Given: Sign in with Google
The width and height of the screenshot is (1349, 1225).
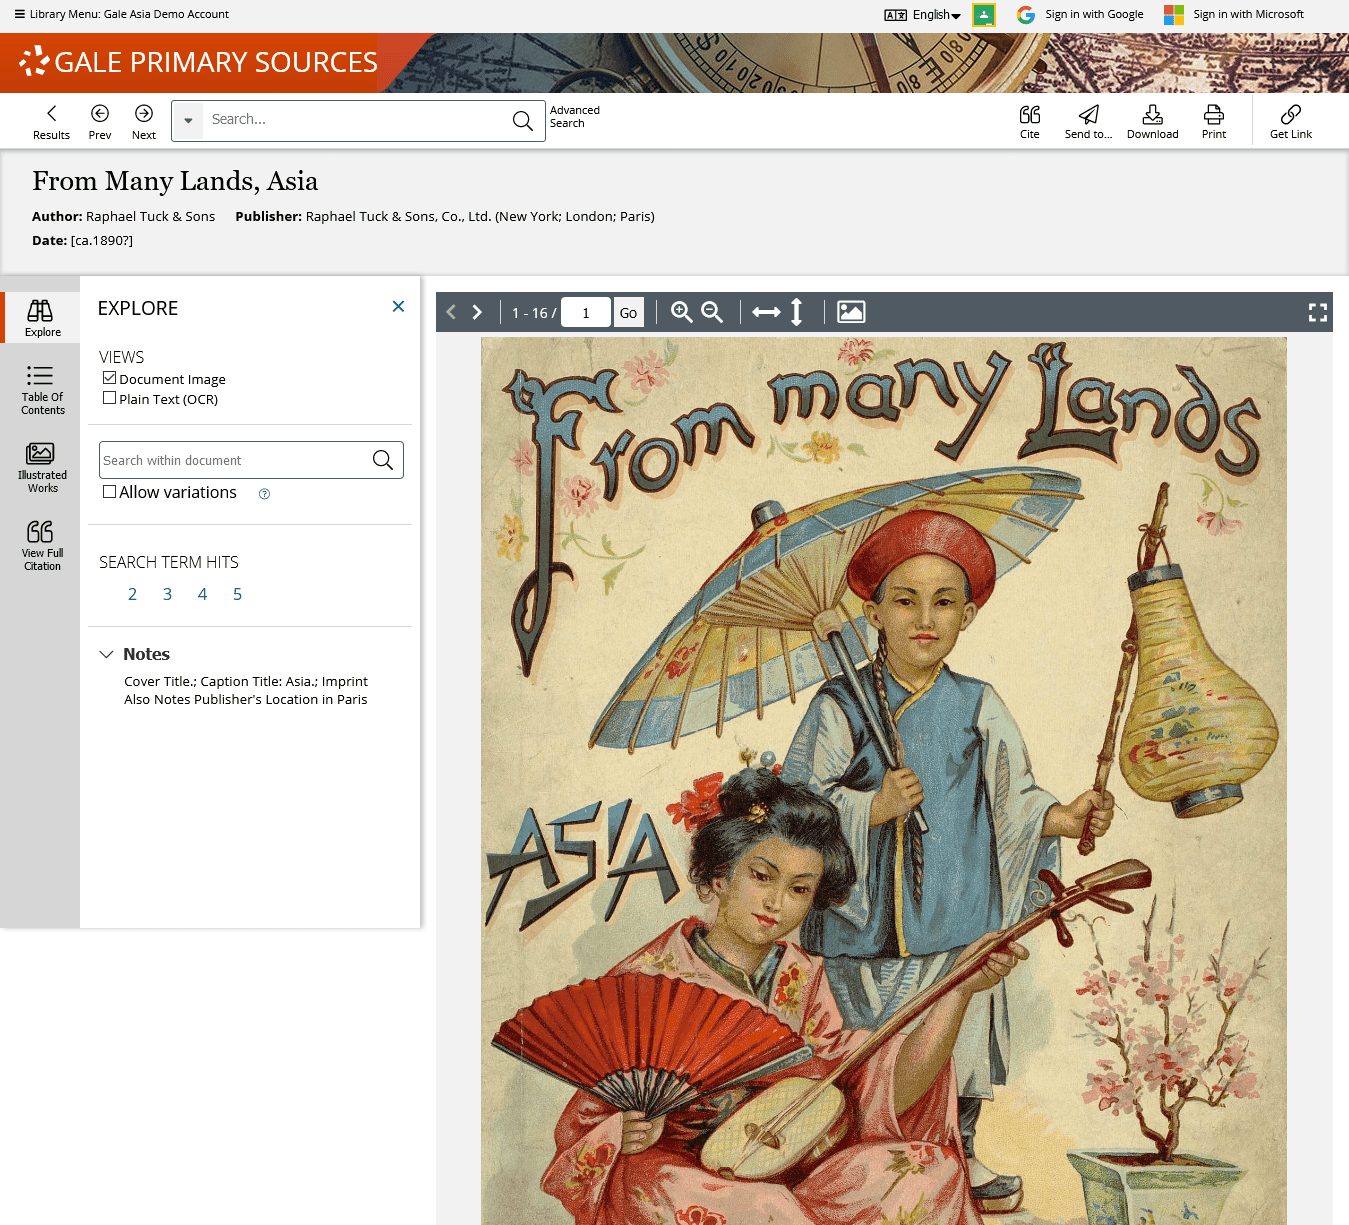Looking at the screenshot, I should 1080,15.
